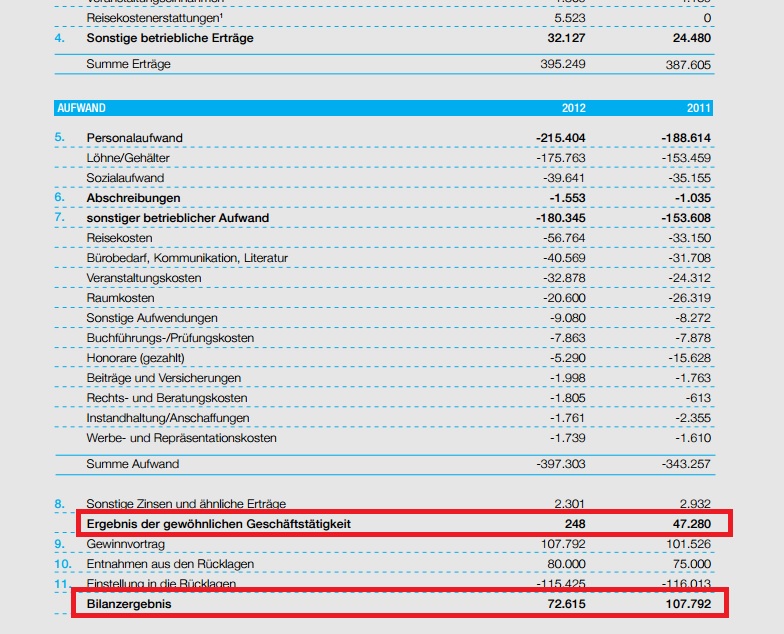Click the AUFWAND header label
This screenshot has height=634, width=784.
[x=82, y=108]
